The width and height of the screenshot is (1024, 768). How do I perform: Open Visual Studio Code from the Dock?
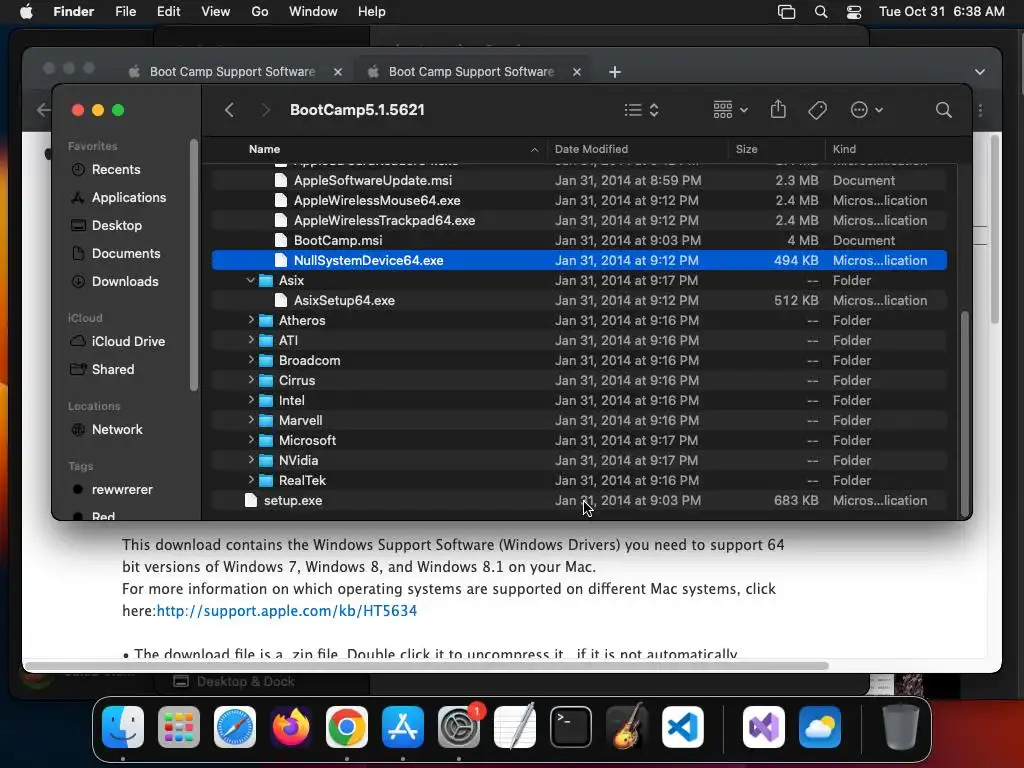682,727
